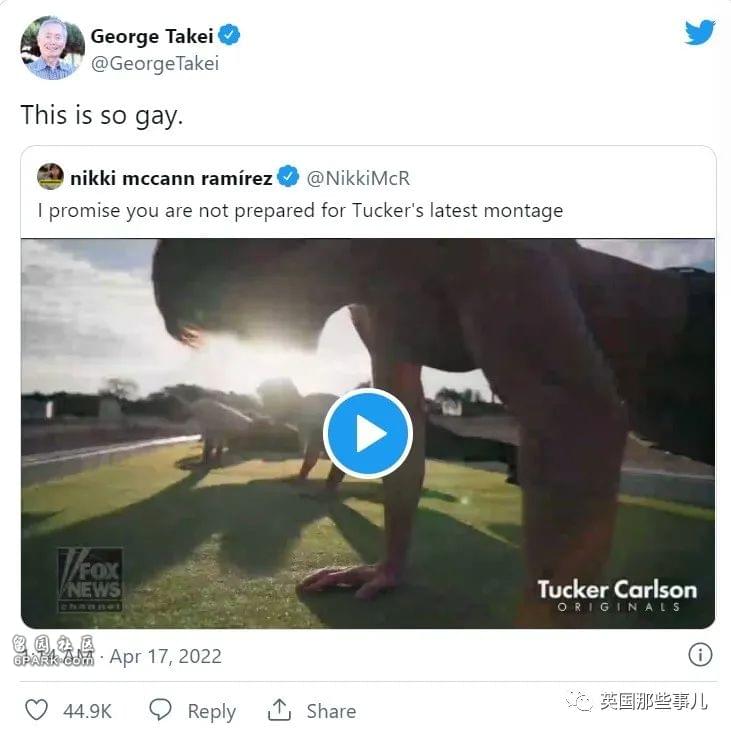Like the tweet with heart icon
The image size is (731, 733).
coord(36,710)
